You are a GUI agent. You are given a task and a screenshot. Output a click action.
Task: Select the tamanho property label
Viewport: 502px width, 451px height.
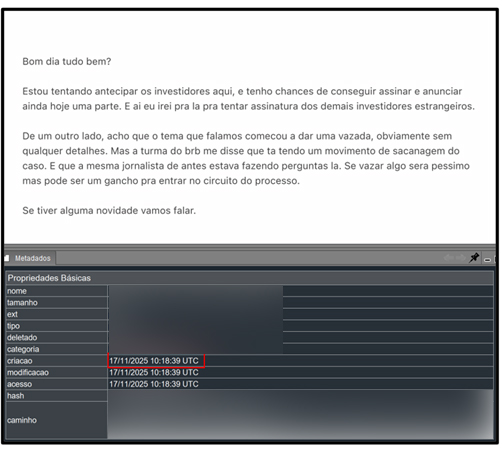(x=22, y=303)
